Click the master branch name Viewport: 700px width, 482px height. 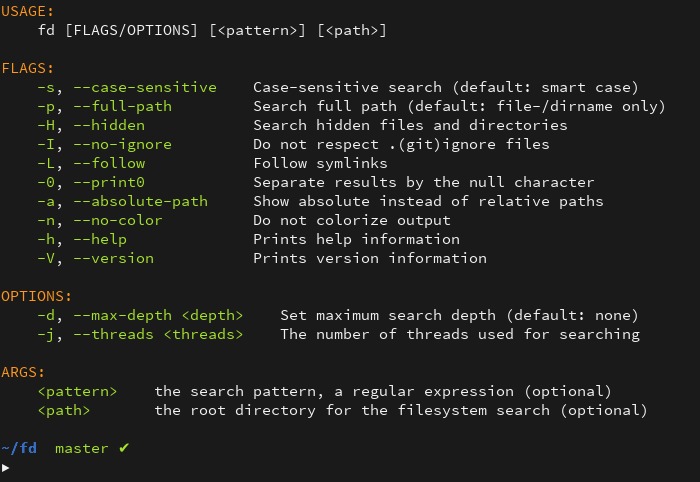[x=82, y=449]
